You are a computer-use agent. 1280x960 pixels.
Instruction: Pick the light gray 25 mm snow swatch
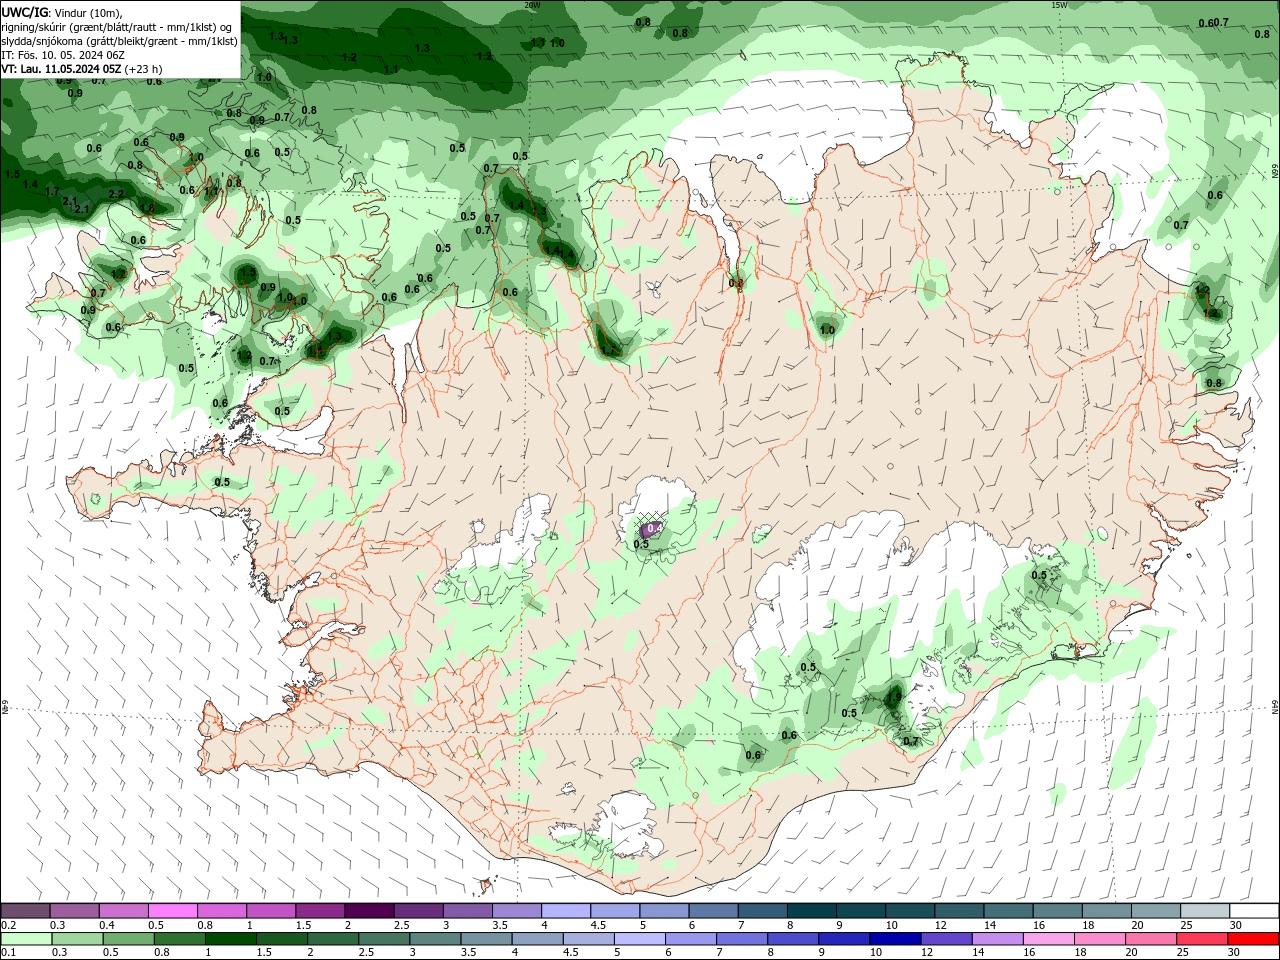point(1206,911)
